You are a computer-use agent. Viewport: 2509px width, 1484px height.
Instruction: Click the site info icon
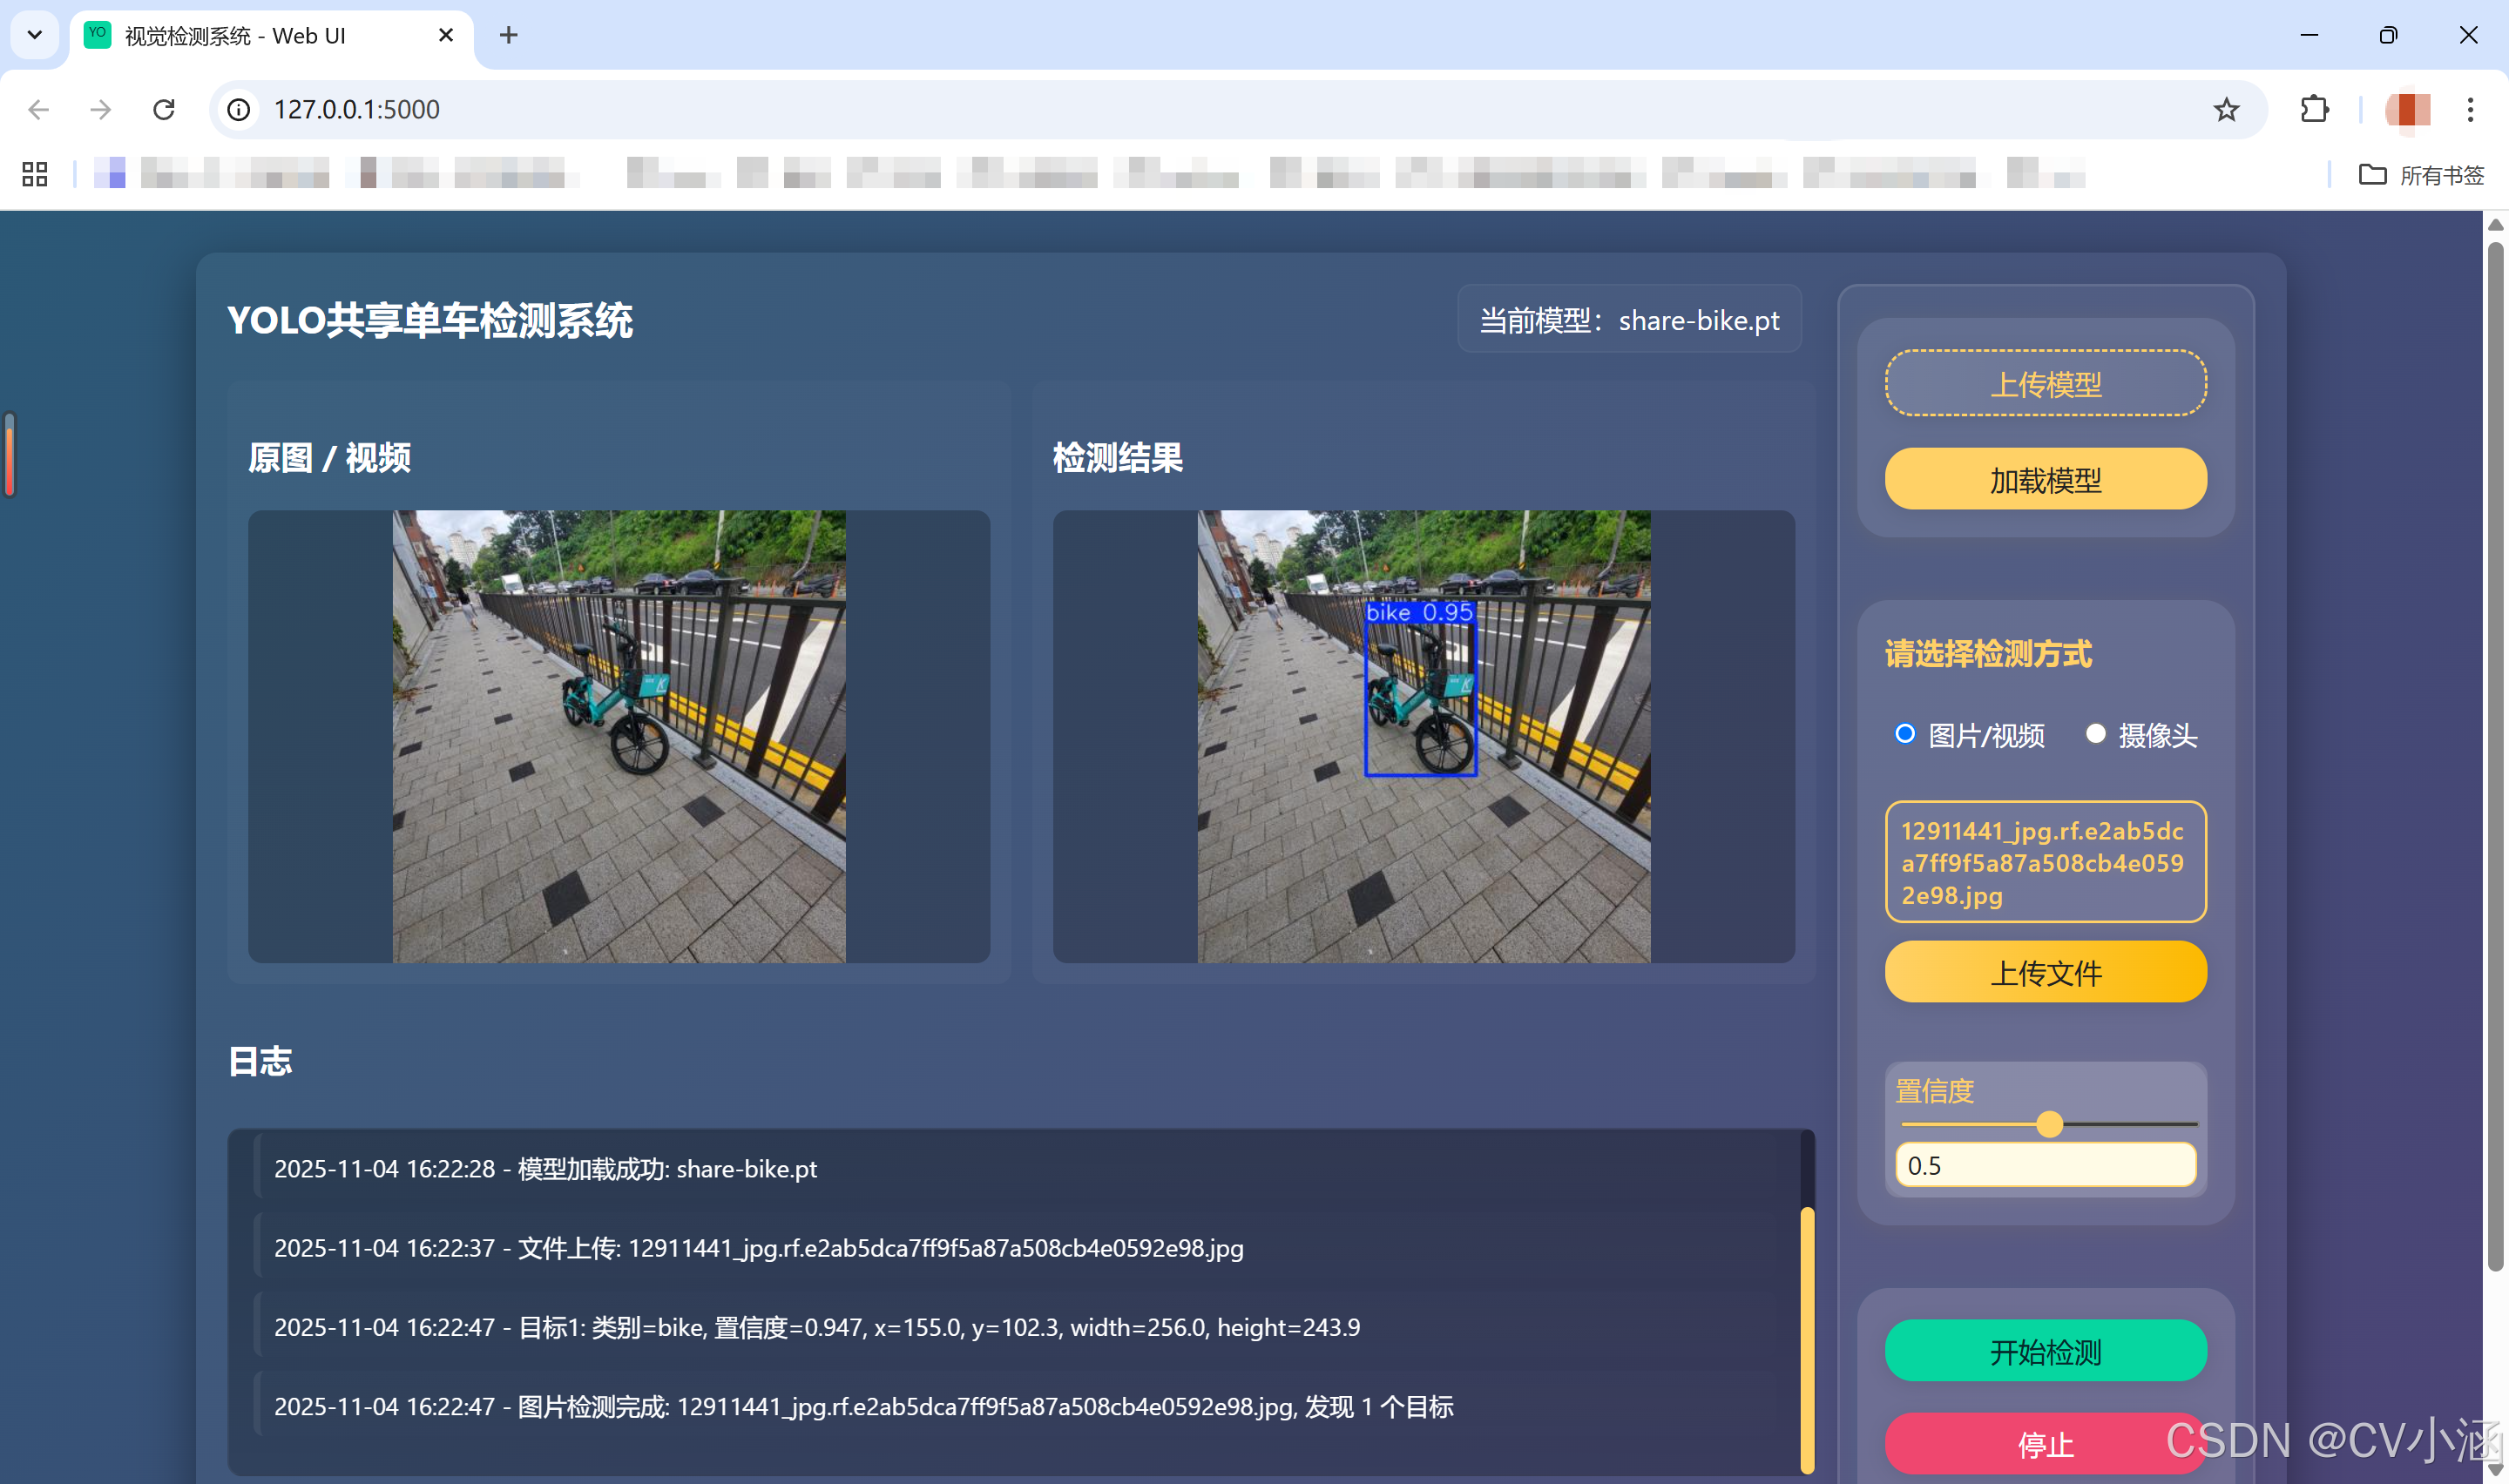coord(239,109)
